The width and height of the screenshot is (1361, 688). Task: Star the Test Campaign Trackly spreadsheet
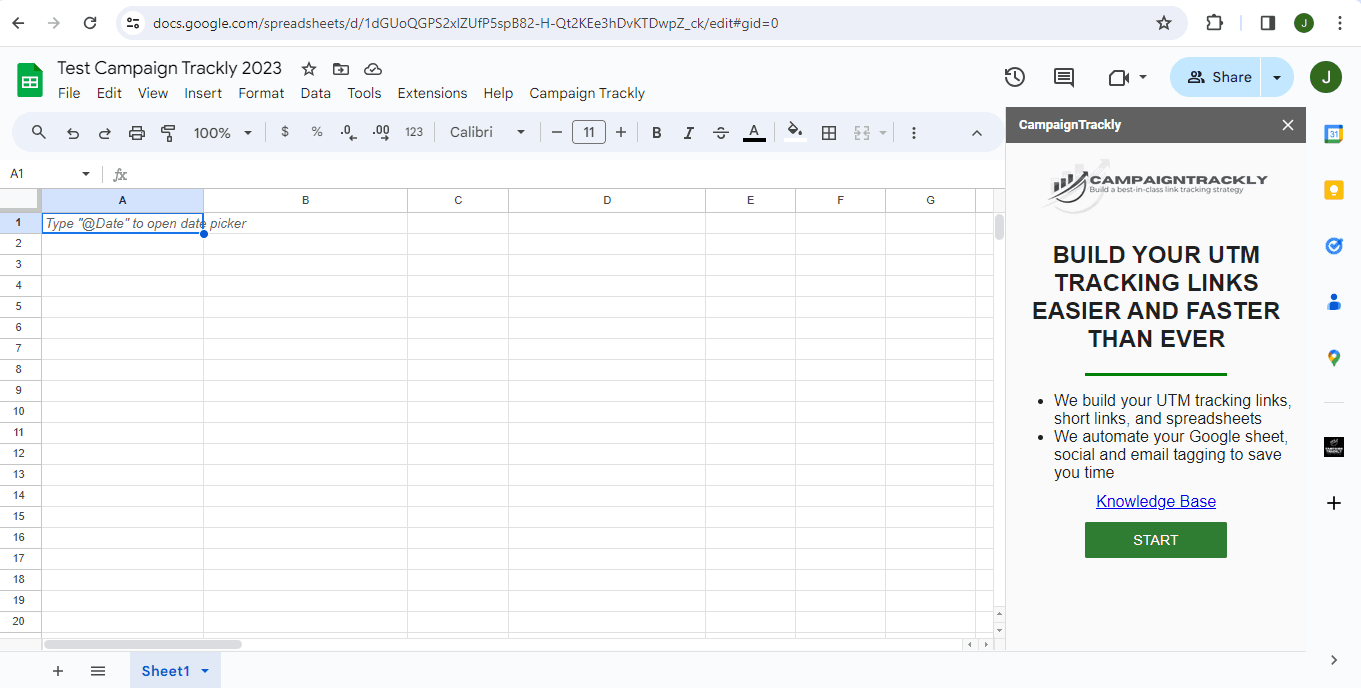[308, 69]
